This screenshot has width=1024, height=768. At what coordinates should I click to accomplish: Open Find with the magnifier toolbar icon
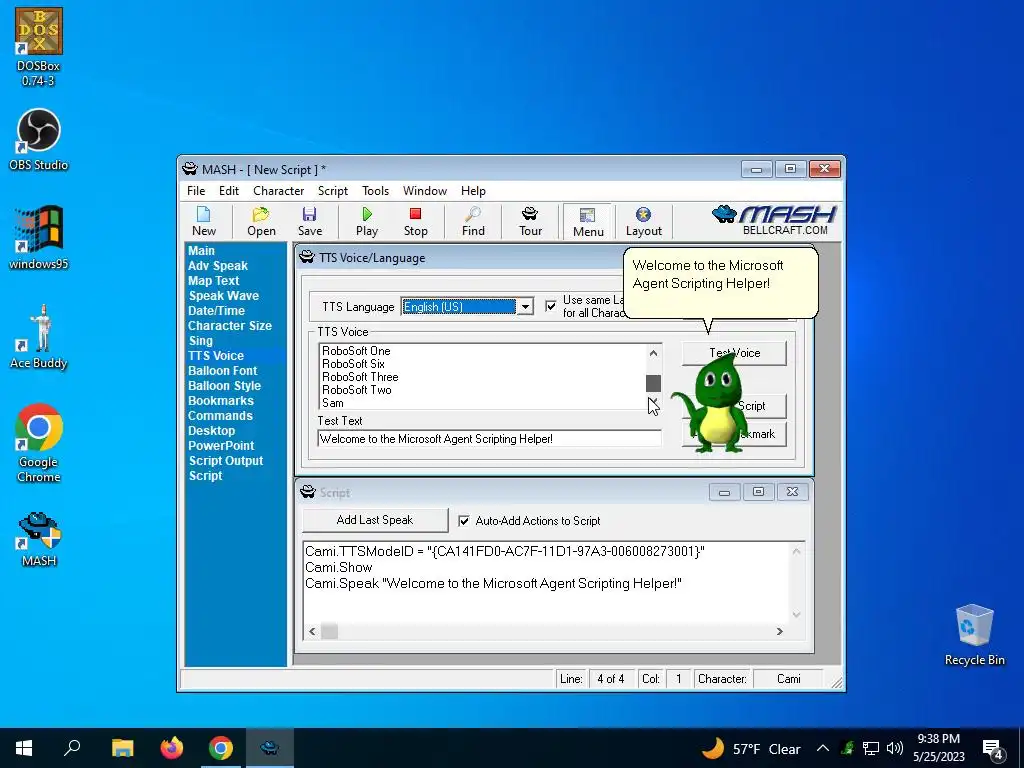coord(473,221)
